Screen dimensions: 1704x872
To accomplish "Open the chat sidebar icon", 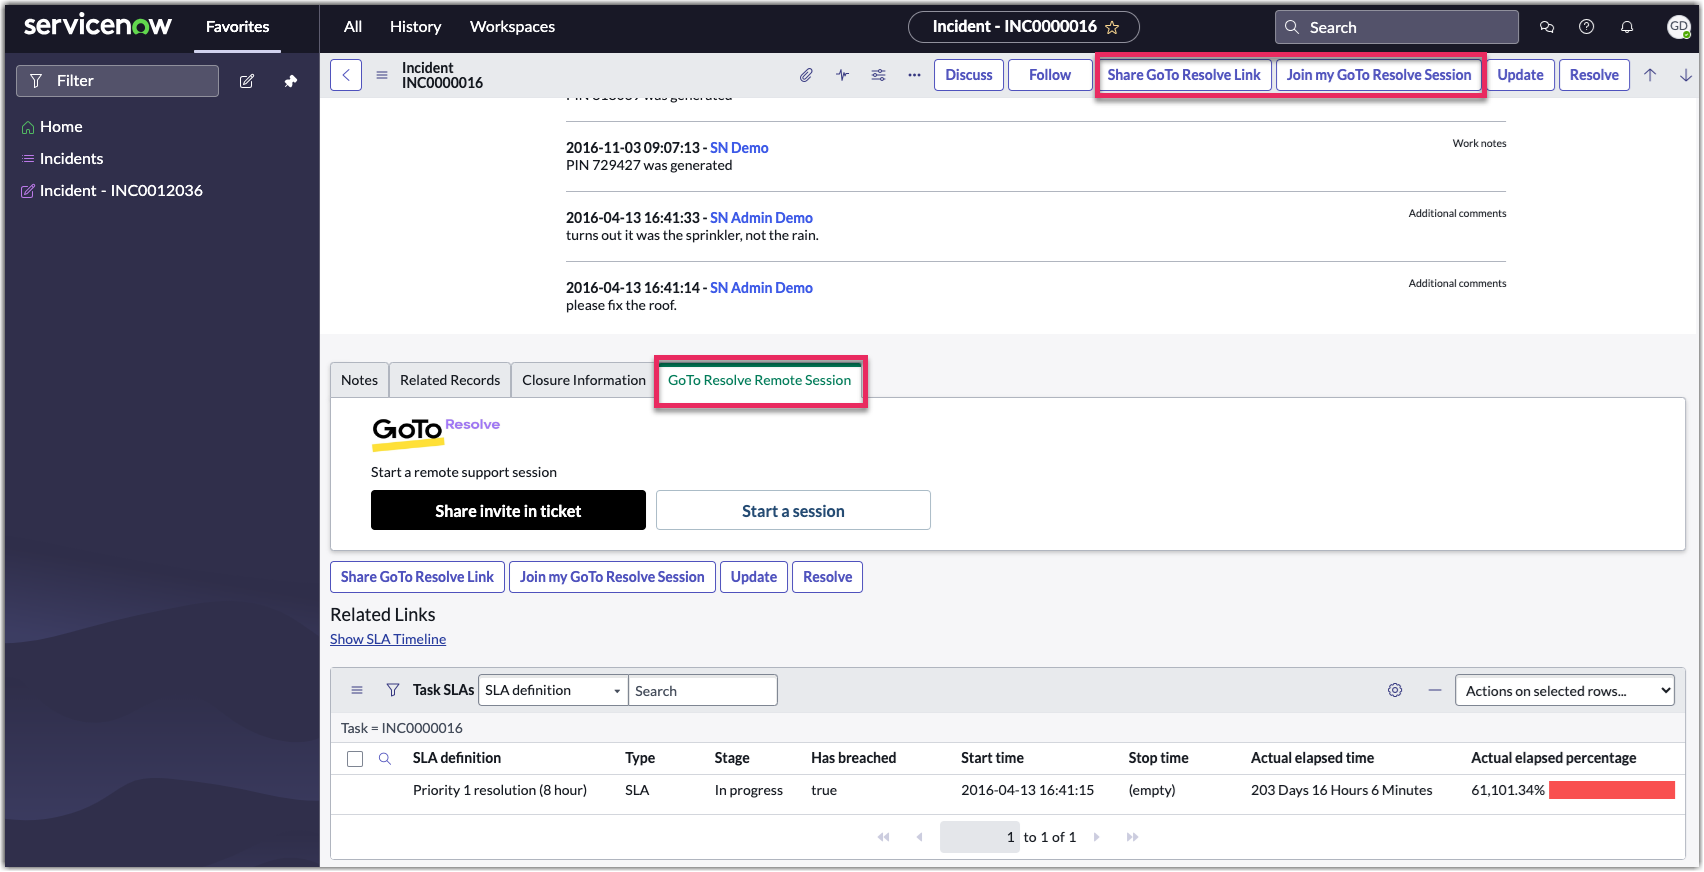I will 1547,27.
